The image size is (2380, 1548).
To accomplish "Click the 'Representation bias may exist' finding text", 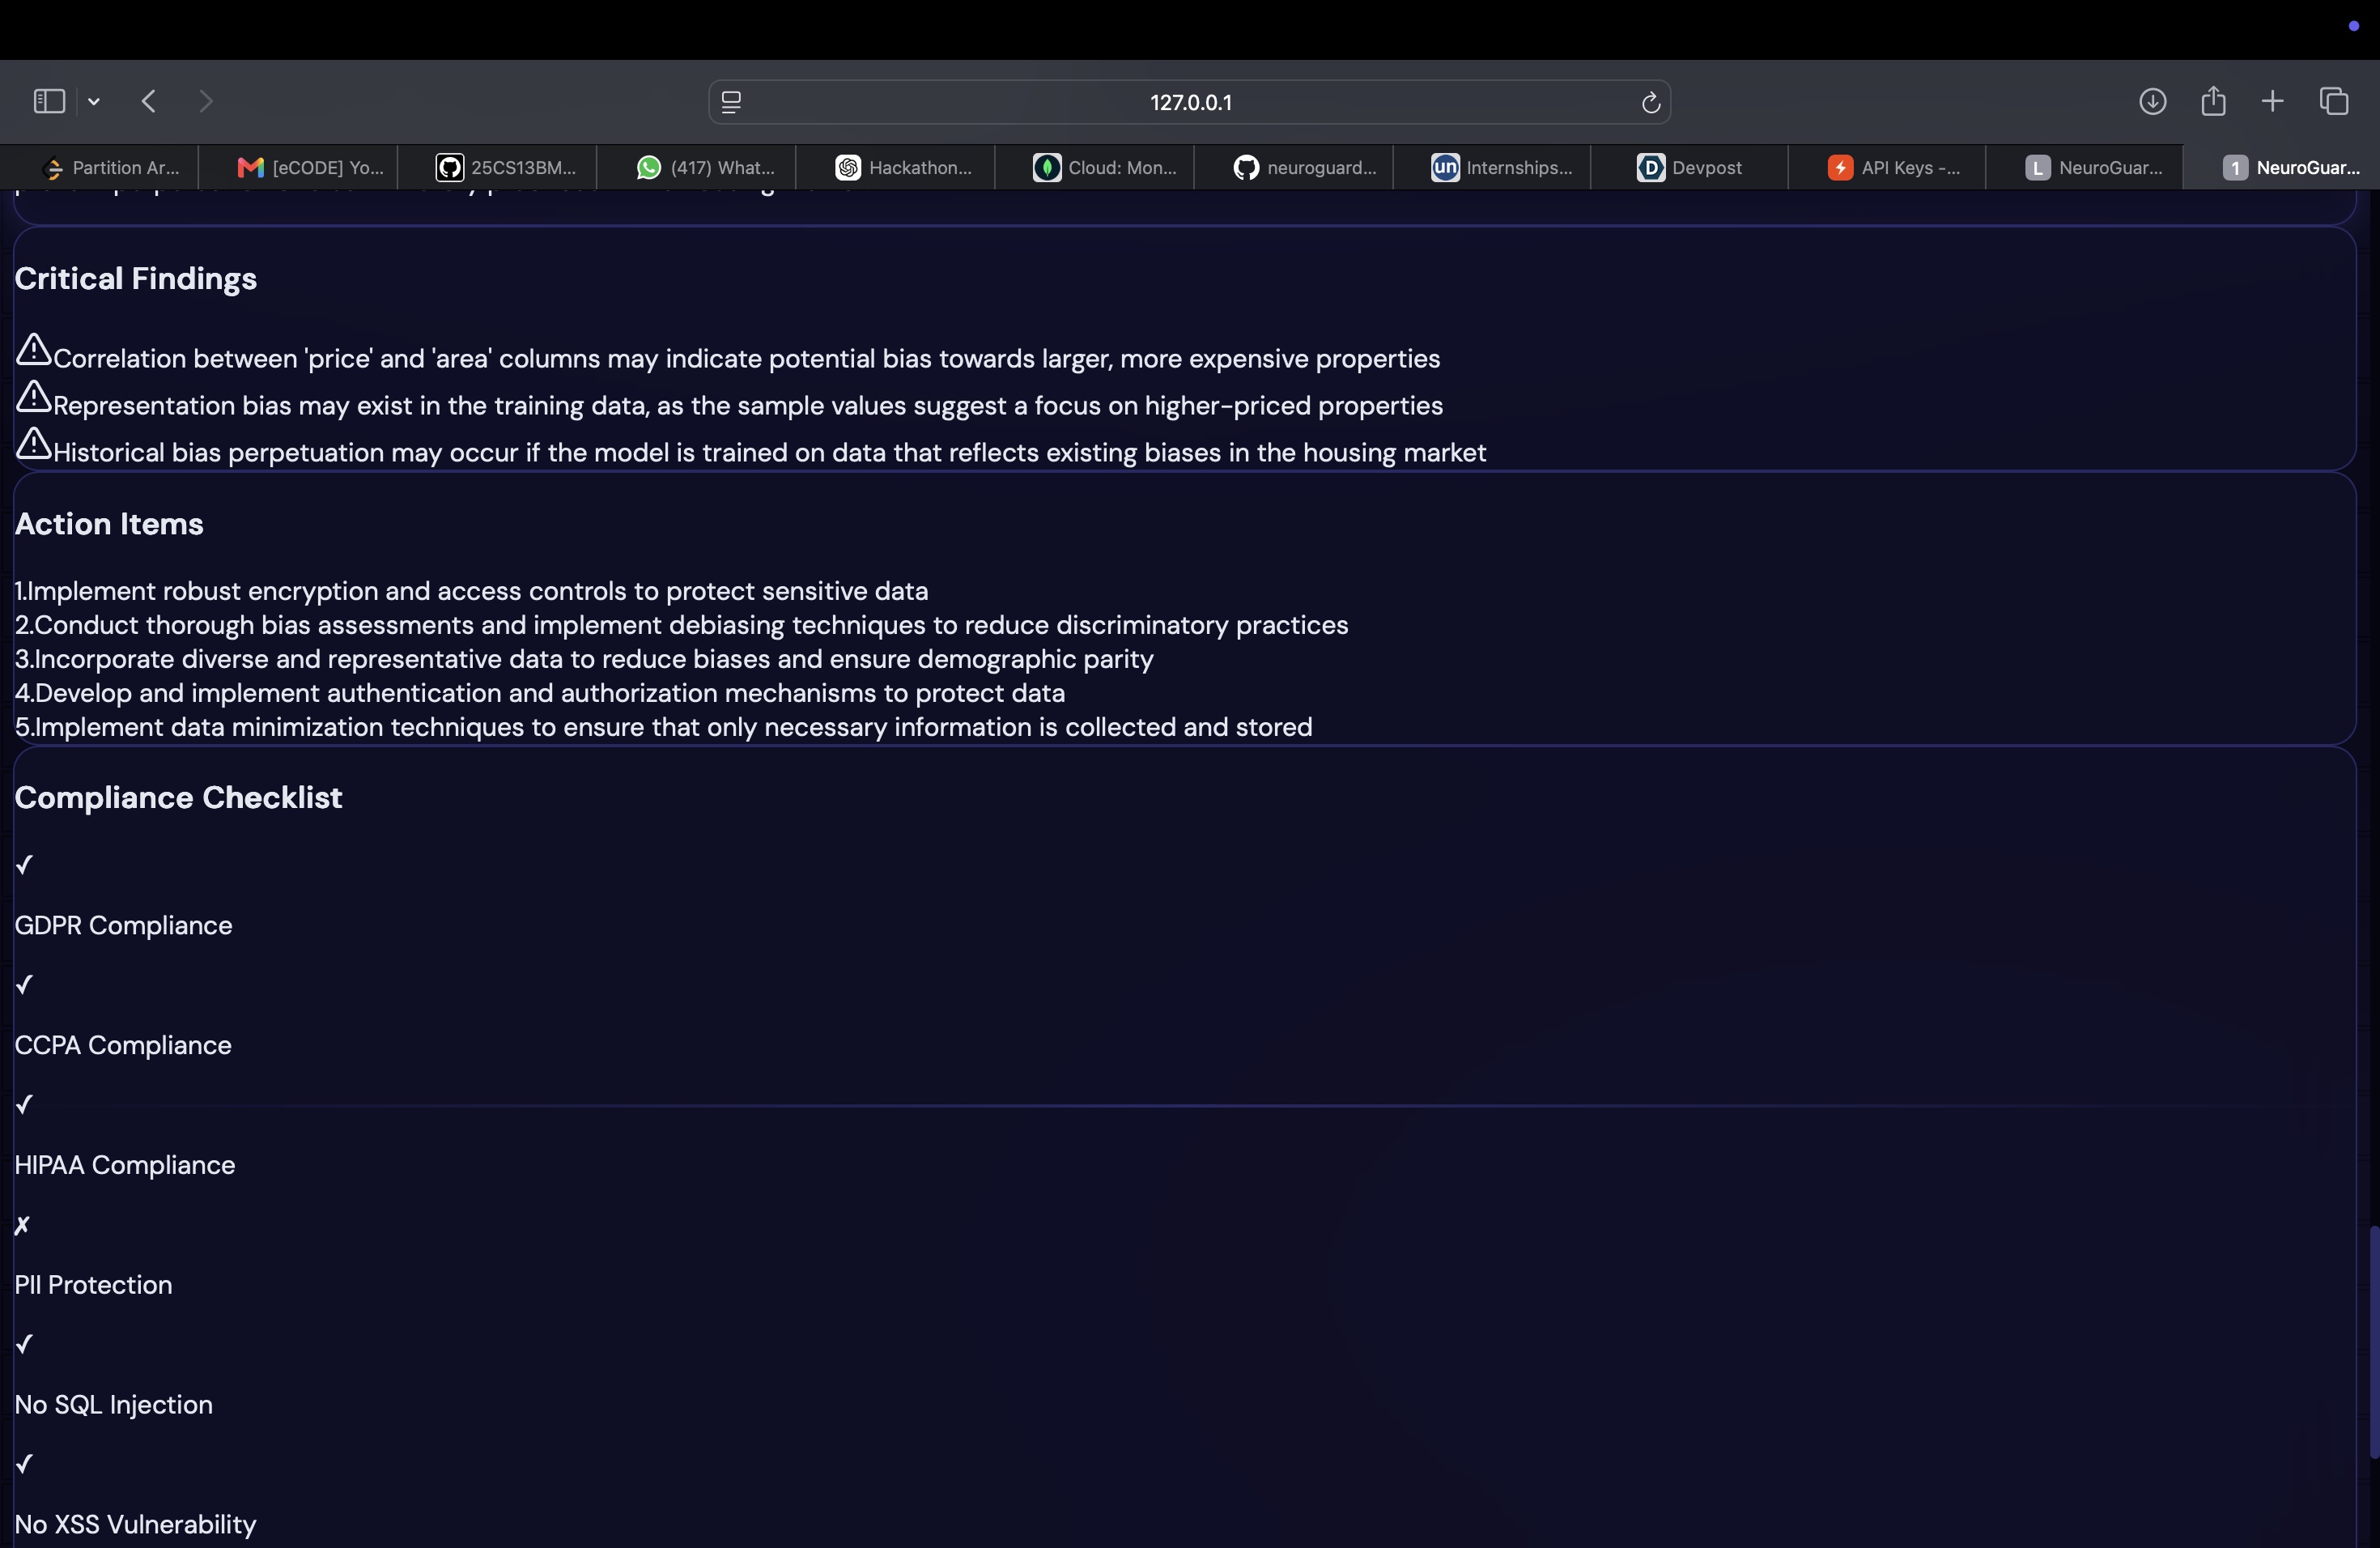I will tap(748, 406).
